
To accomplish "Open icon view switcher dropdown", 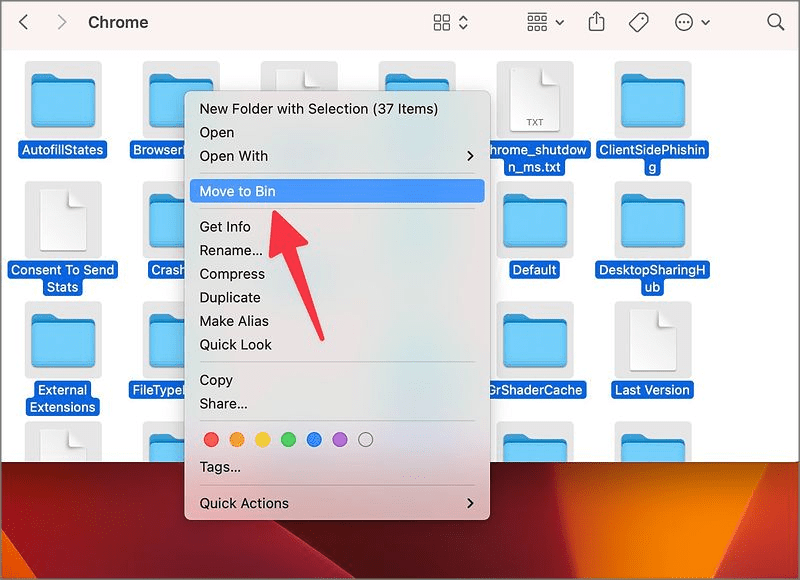I will [x=451, y=22].
